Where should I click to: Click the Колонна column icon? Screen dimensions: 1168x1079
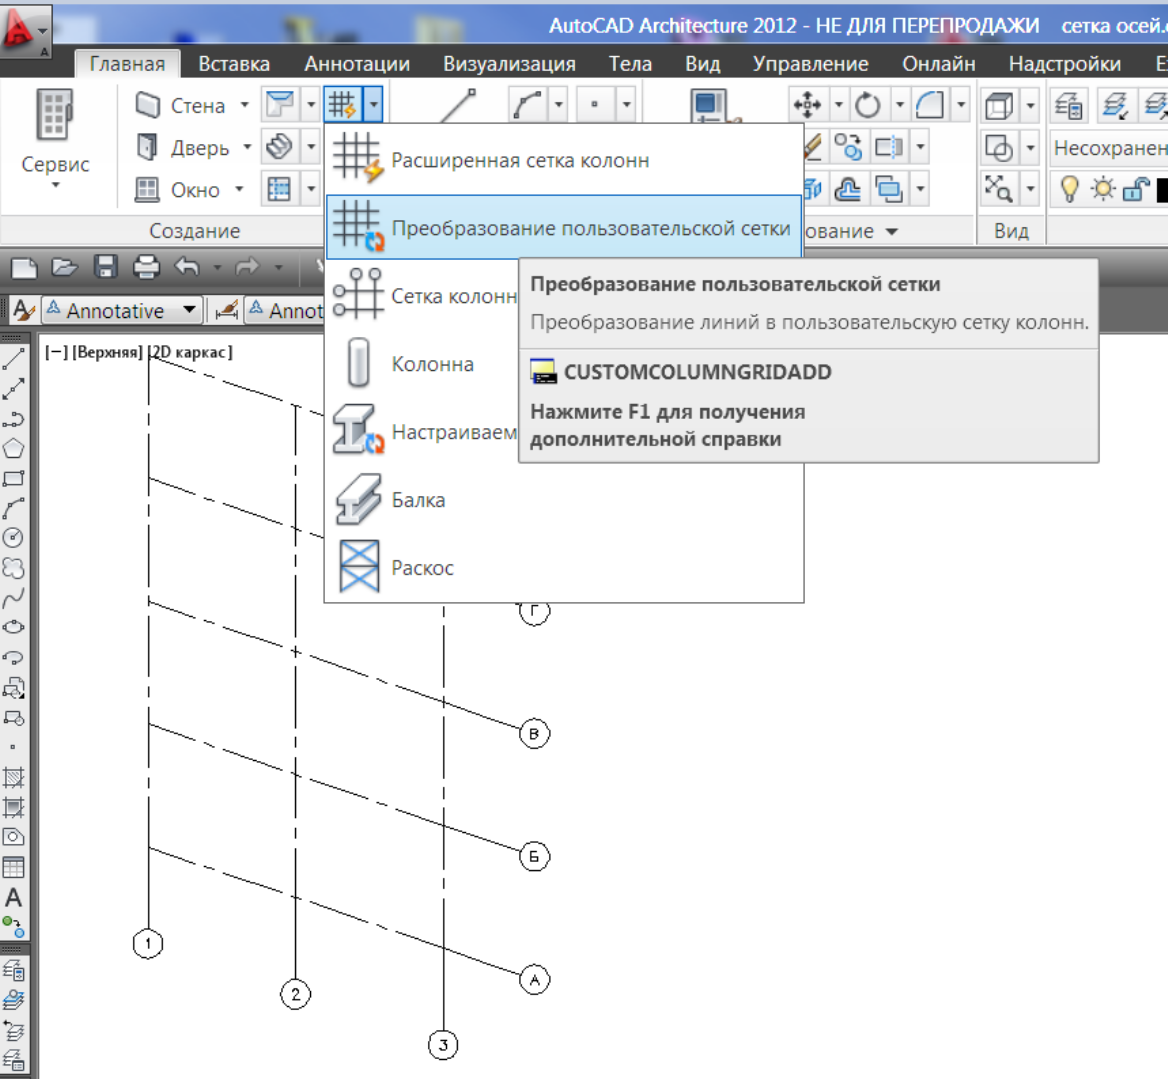point(358,363)
